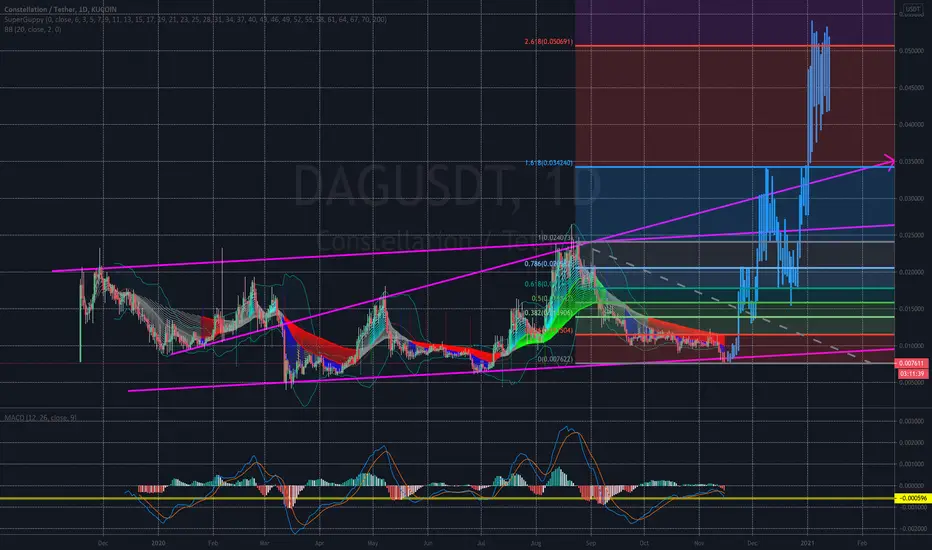Click the 0.786 Fibonacci level label
This screenshot has width=932, height=550.
[547, 263]
